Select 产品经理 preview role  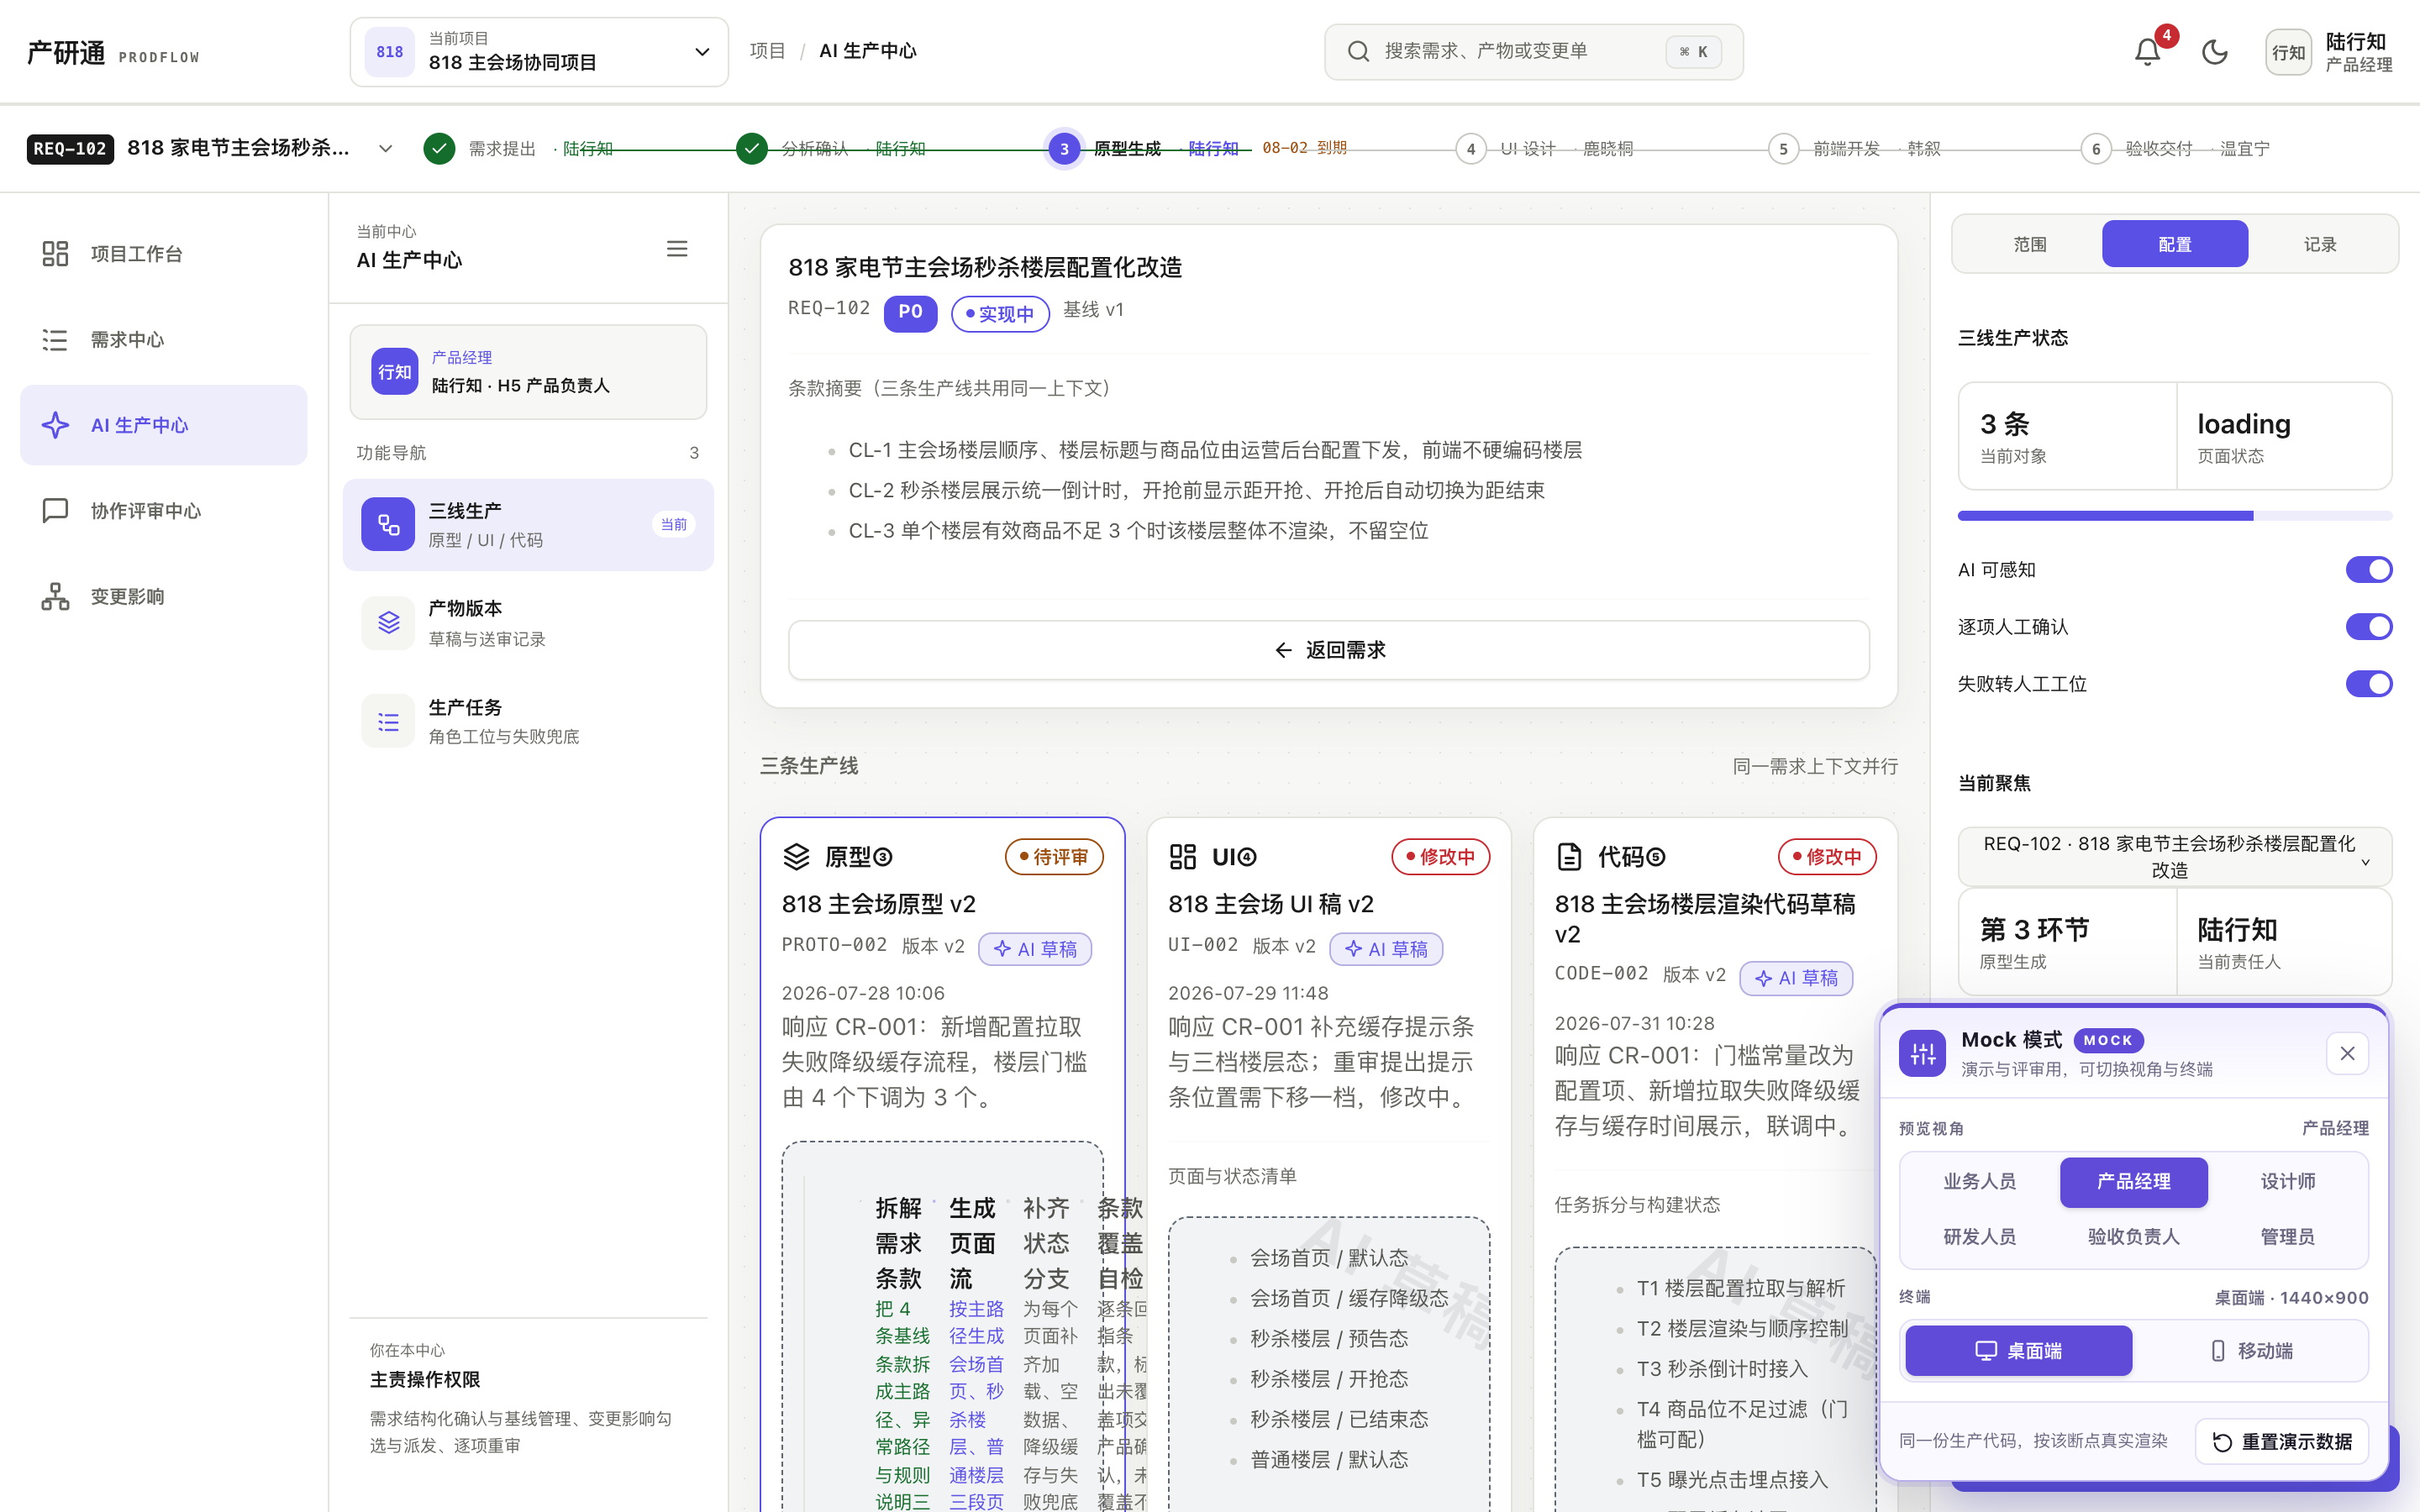click(2134, 1182)
